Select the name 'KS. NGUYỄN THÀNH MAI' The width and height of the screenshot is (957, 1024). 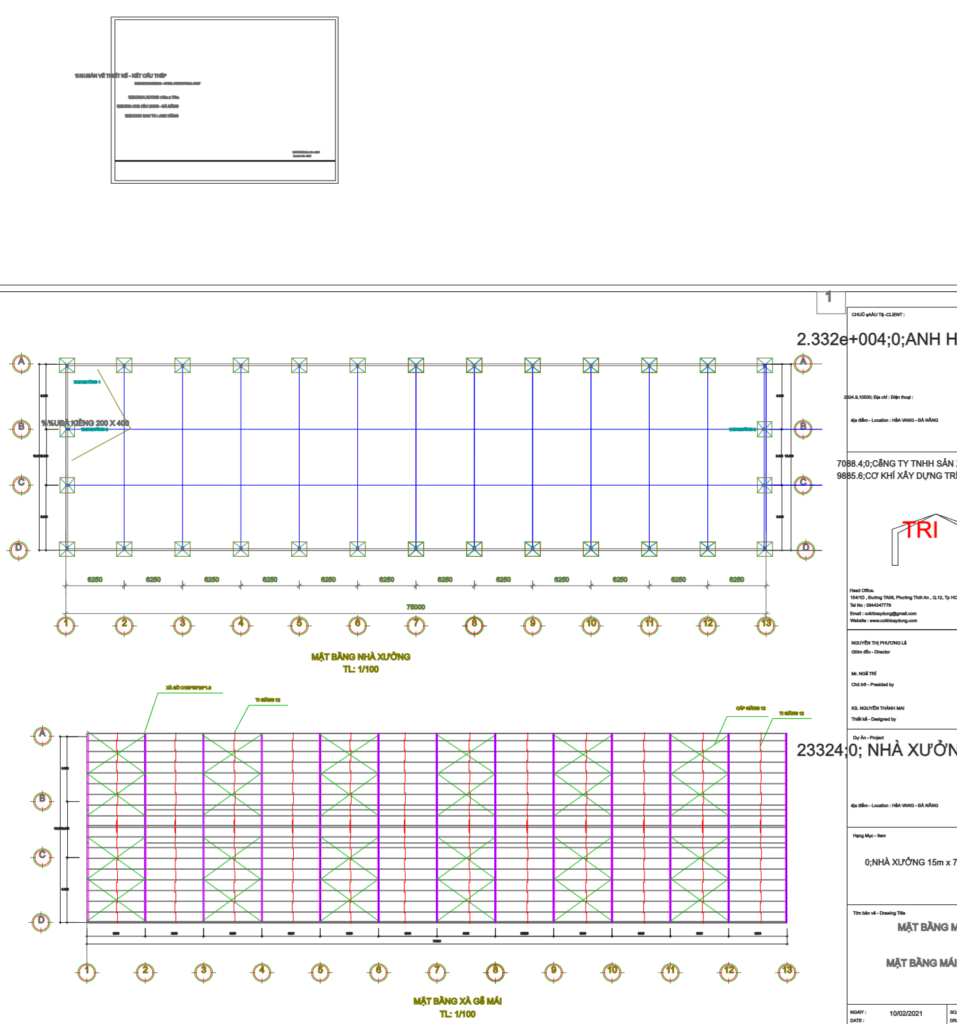pos(877,708)
